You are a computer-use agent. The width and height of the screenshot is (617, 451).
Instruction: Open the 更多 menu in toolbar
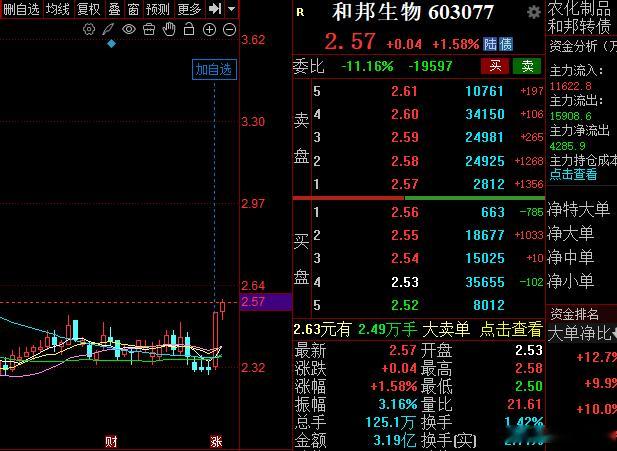tap(189, 9)
